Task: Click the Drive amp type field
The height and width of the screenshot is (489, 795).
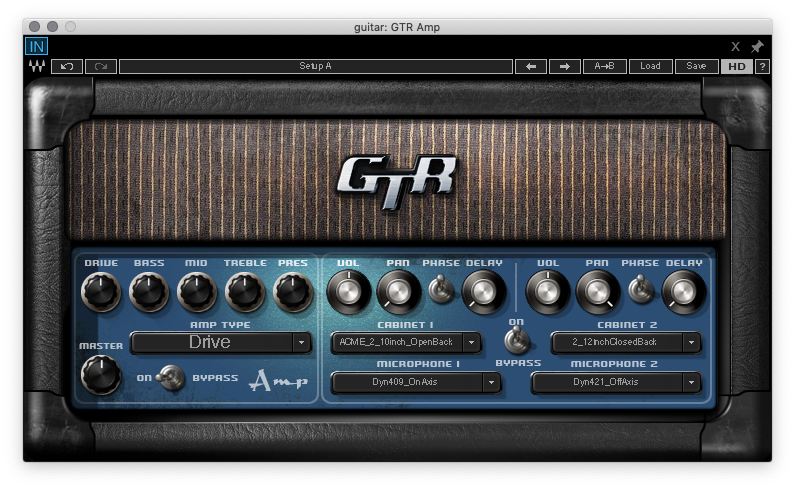Action: (x=212, y=342)
